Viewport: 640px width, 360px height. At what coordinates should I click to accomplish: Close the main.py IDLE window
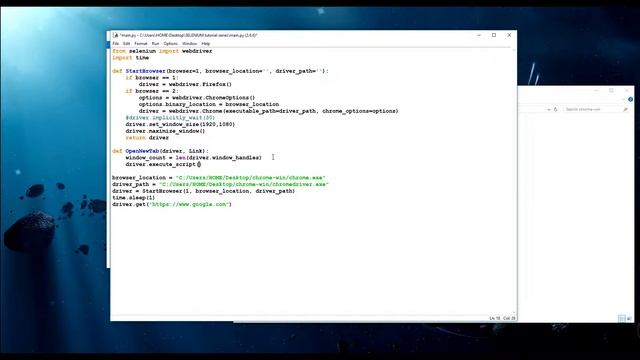pyautogui.click(x=509, y=35)
